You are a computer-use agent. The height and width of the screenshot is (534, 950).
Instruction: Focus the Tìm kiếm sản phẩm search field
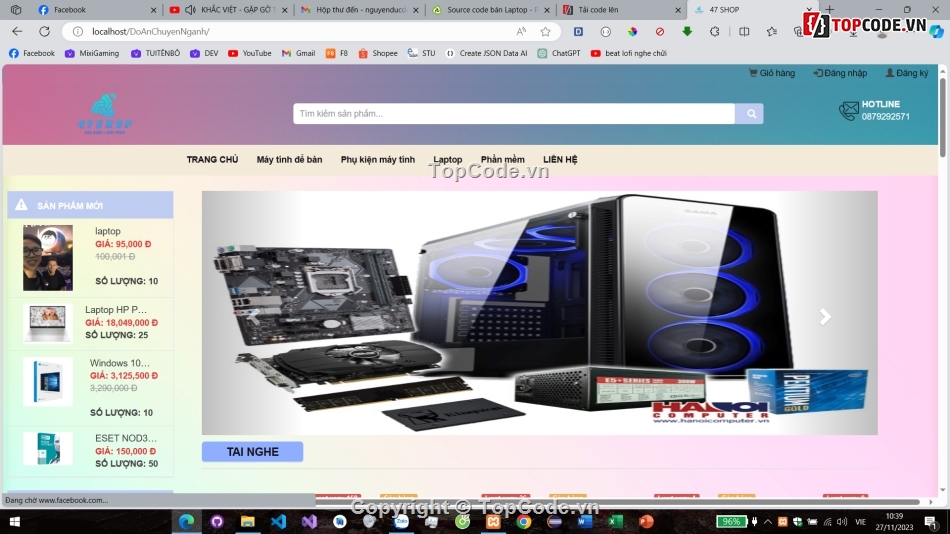(x=514, y=113)
